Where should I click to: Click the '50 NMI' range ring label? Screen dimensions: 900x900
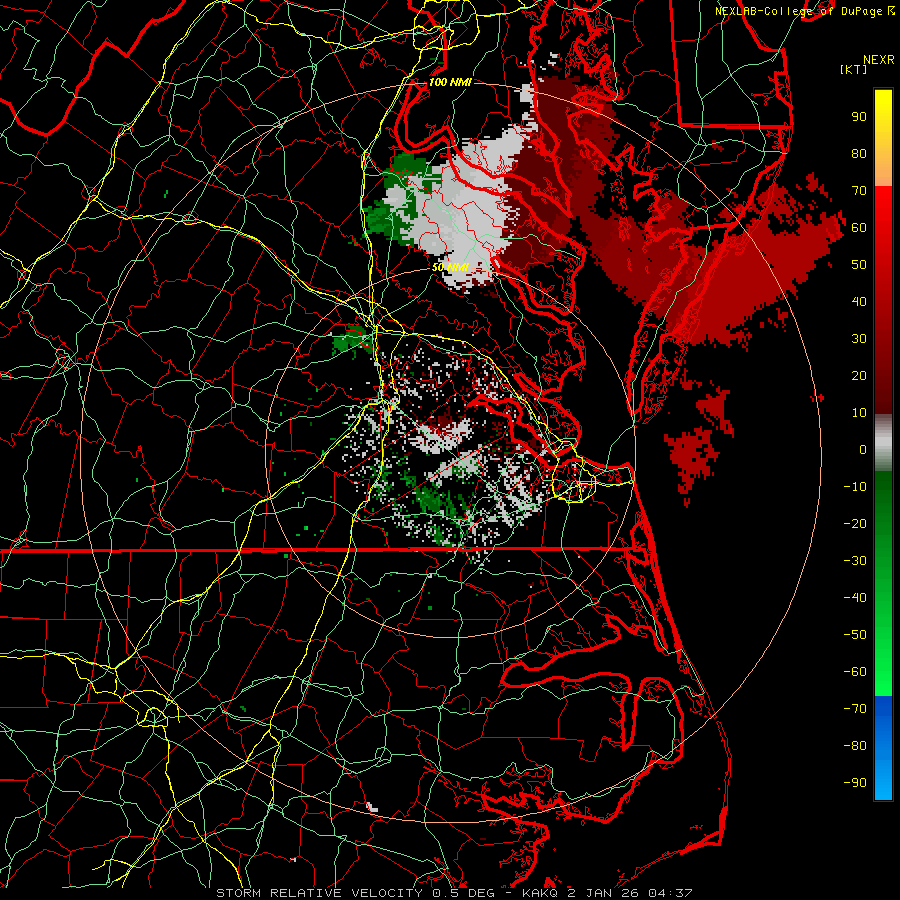(450, 267)
